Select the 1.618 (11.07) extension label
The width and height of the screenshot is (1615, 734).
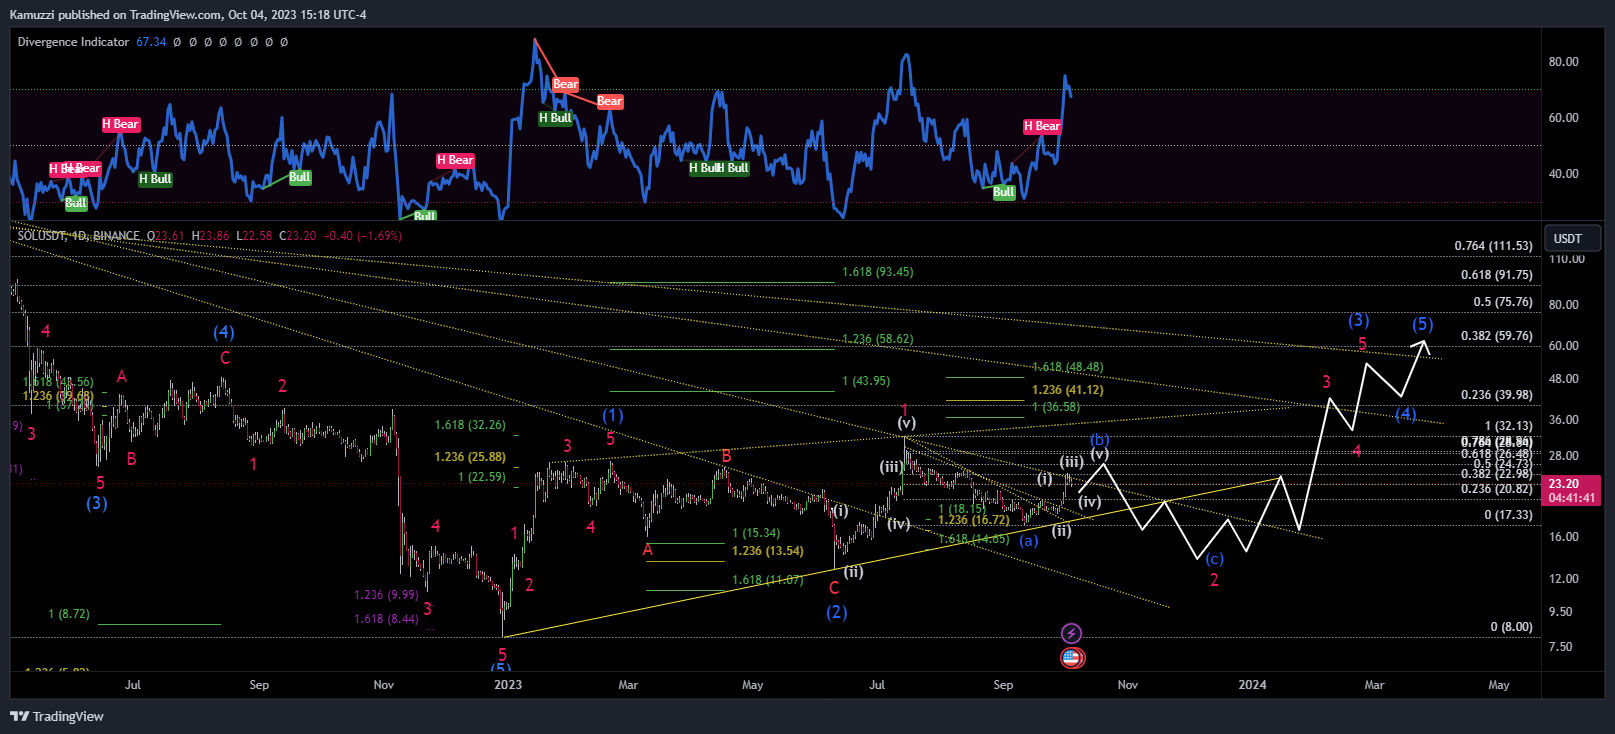click(x=767, y=580)
